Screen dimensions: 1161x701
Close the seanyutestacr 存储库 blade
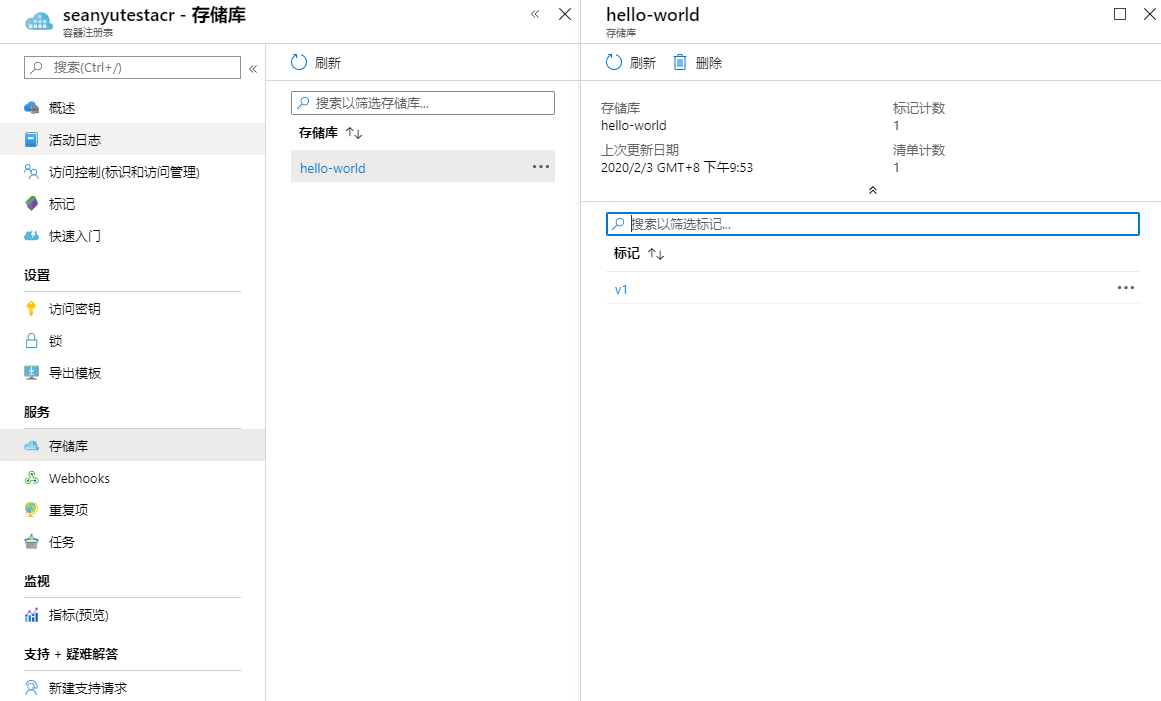565,14
